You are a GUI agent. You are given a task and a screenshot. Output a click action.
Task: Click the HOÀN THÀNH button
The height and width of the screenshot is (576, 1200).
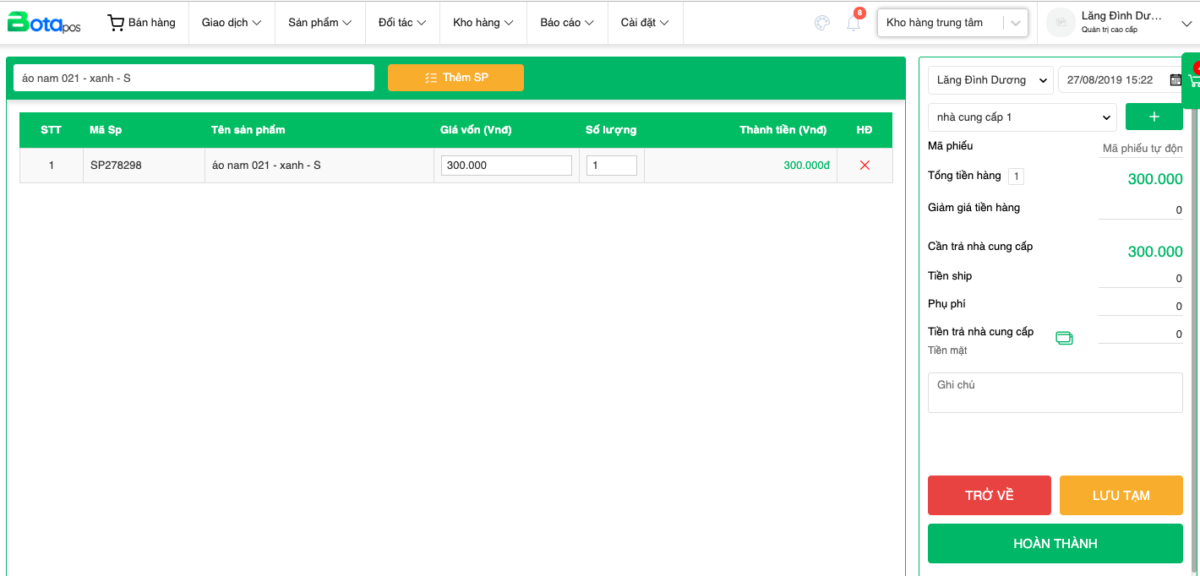pos(1054,543)
